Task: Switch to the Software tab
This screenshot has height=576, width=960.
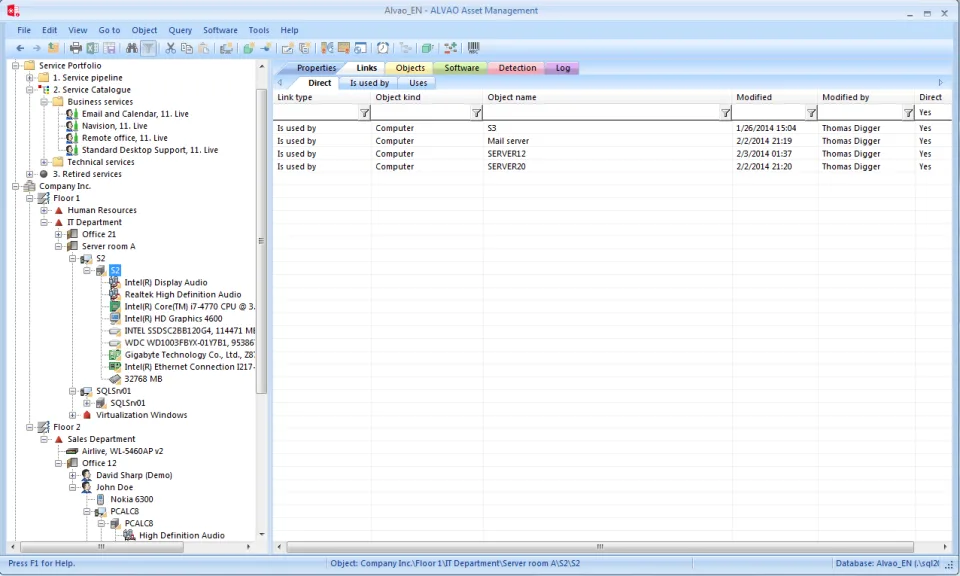Action: [x=462, y=68]
